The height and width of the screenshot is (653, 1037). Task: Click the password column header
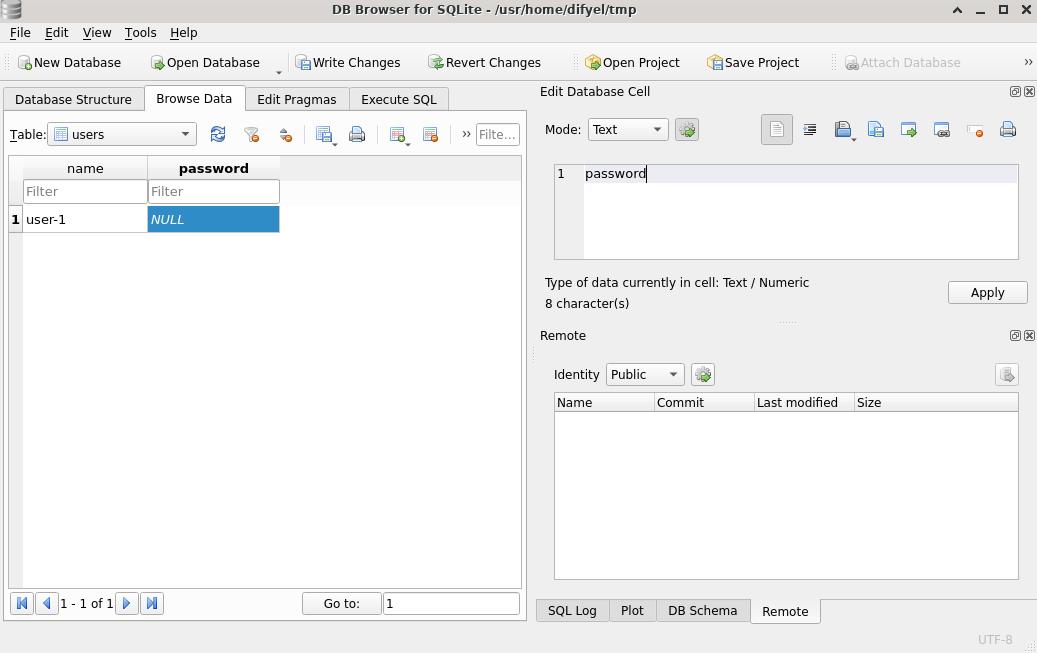214,168
